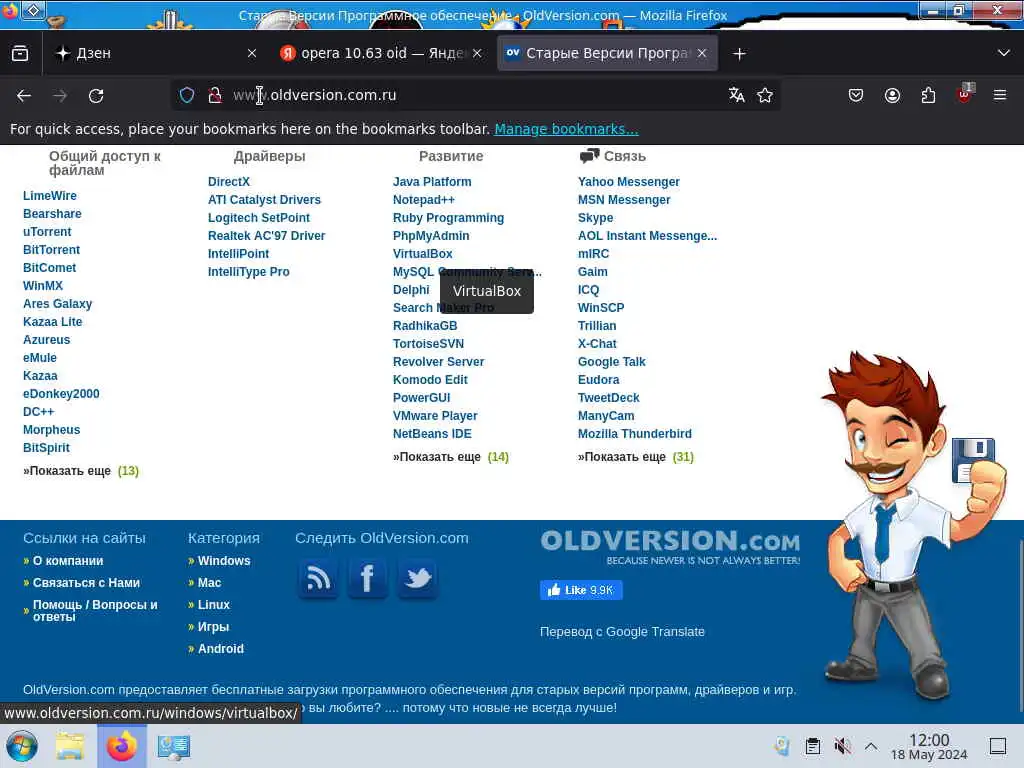Open file manager from the taskbar

pyautogui.click(x=70, y=746)
